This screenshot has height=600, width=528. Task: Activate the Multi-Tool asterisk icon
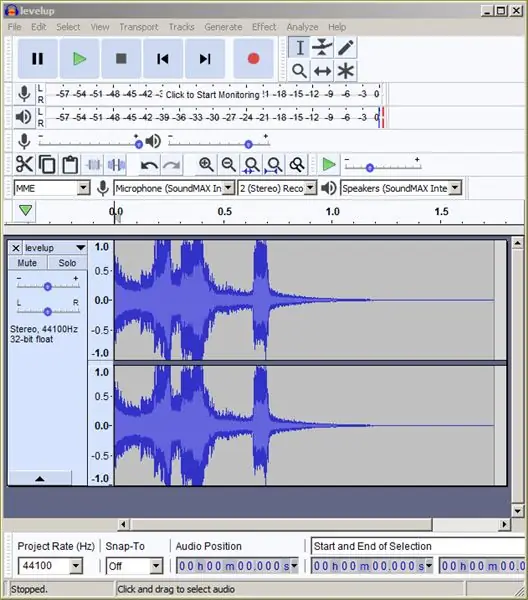(x=345, y=71)
